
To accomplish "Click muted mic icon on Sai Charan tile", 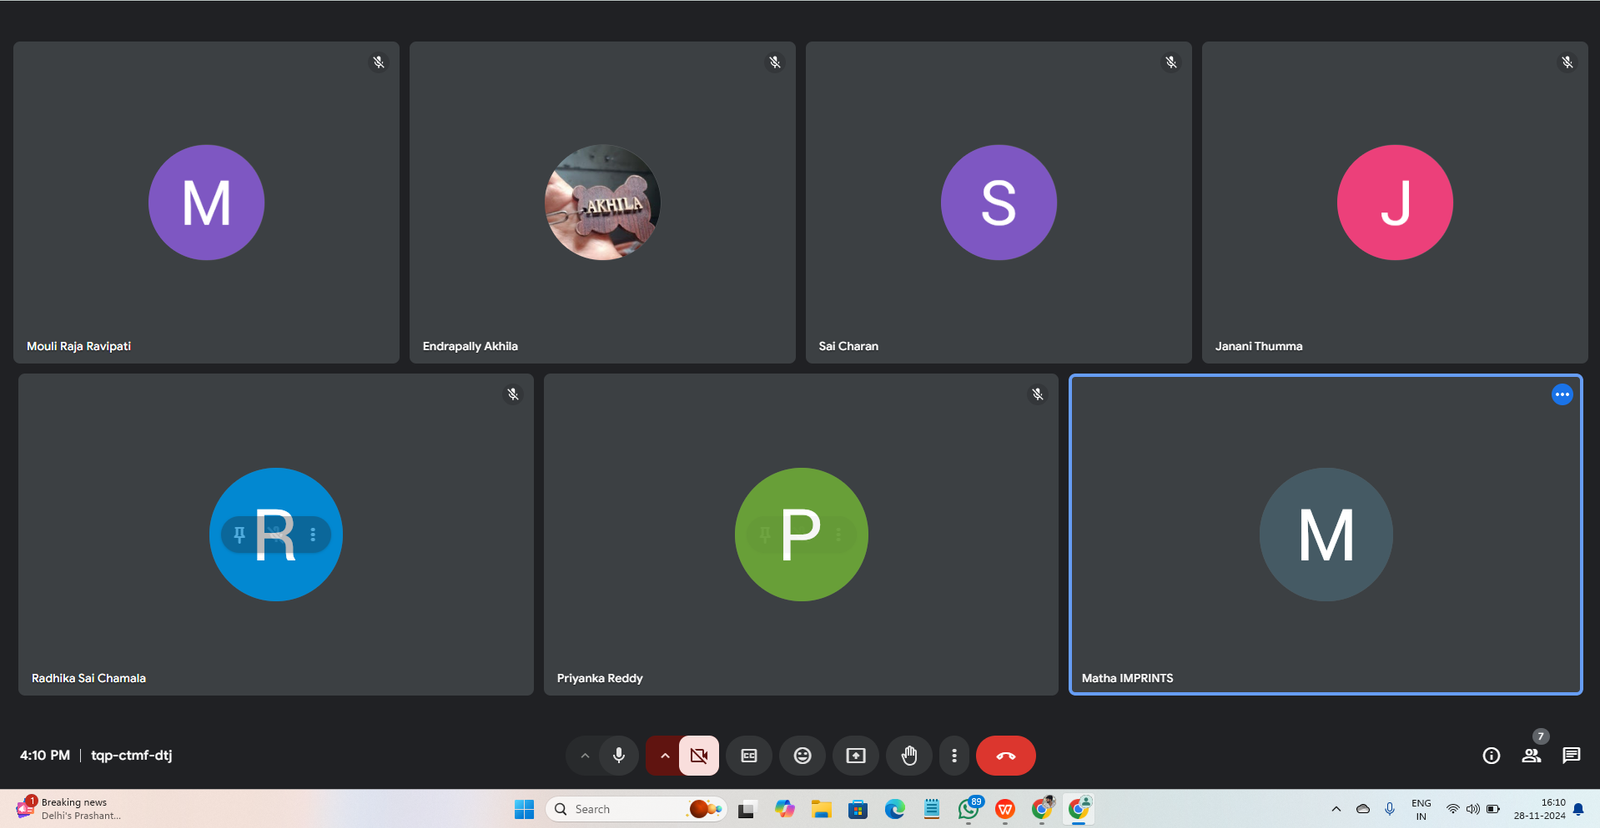I will tap(1171, 62).
